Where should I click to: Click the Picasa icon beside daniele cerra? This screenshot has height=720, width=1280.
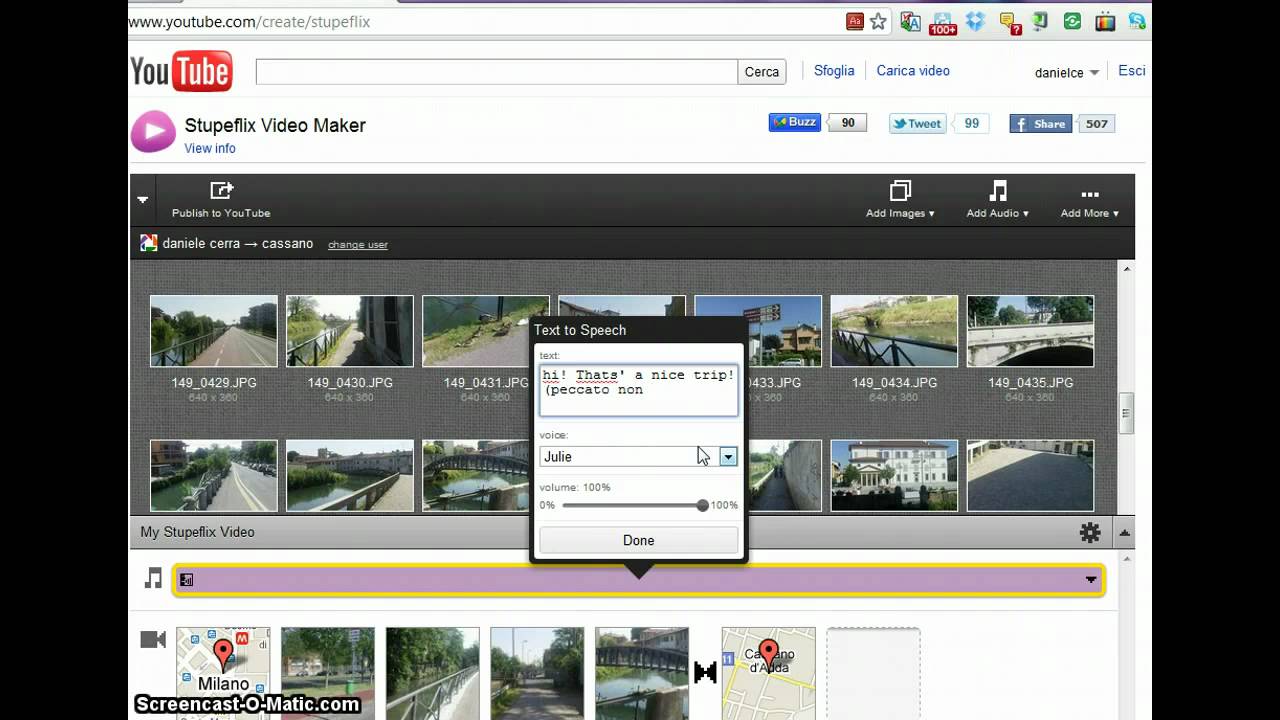coord(149,243)
